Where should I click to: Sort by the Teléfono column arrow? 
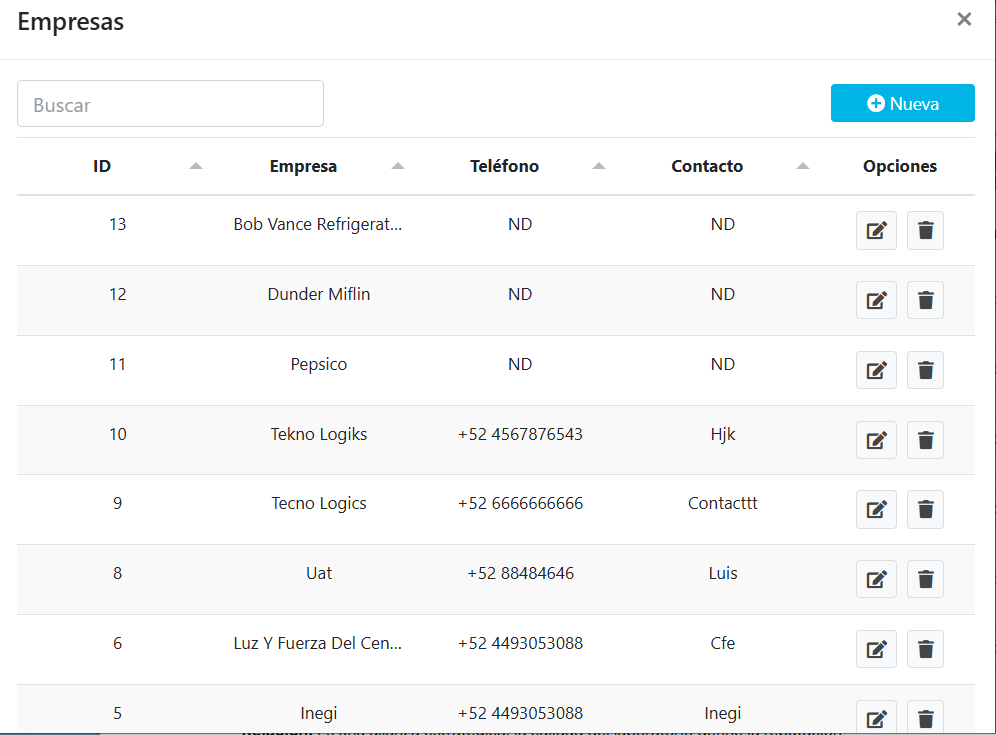coord(599,166)
